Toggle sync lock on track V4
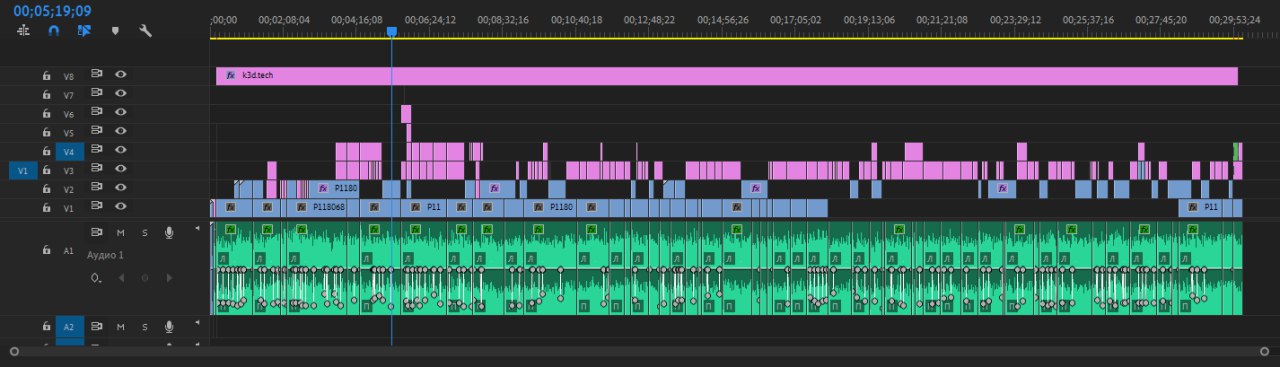Image resolution: width=1280 pixels, height=367 pixels. (98, 149)
